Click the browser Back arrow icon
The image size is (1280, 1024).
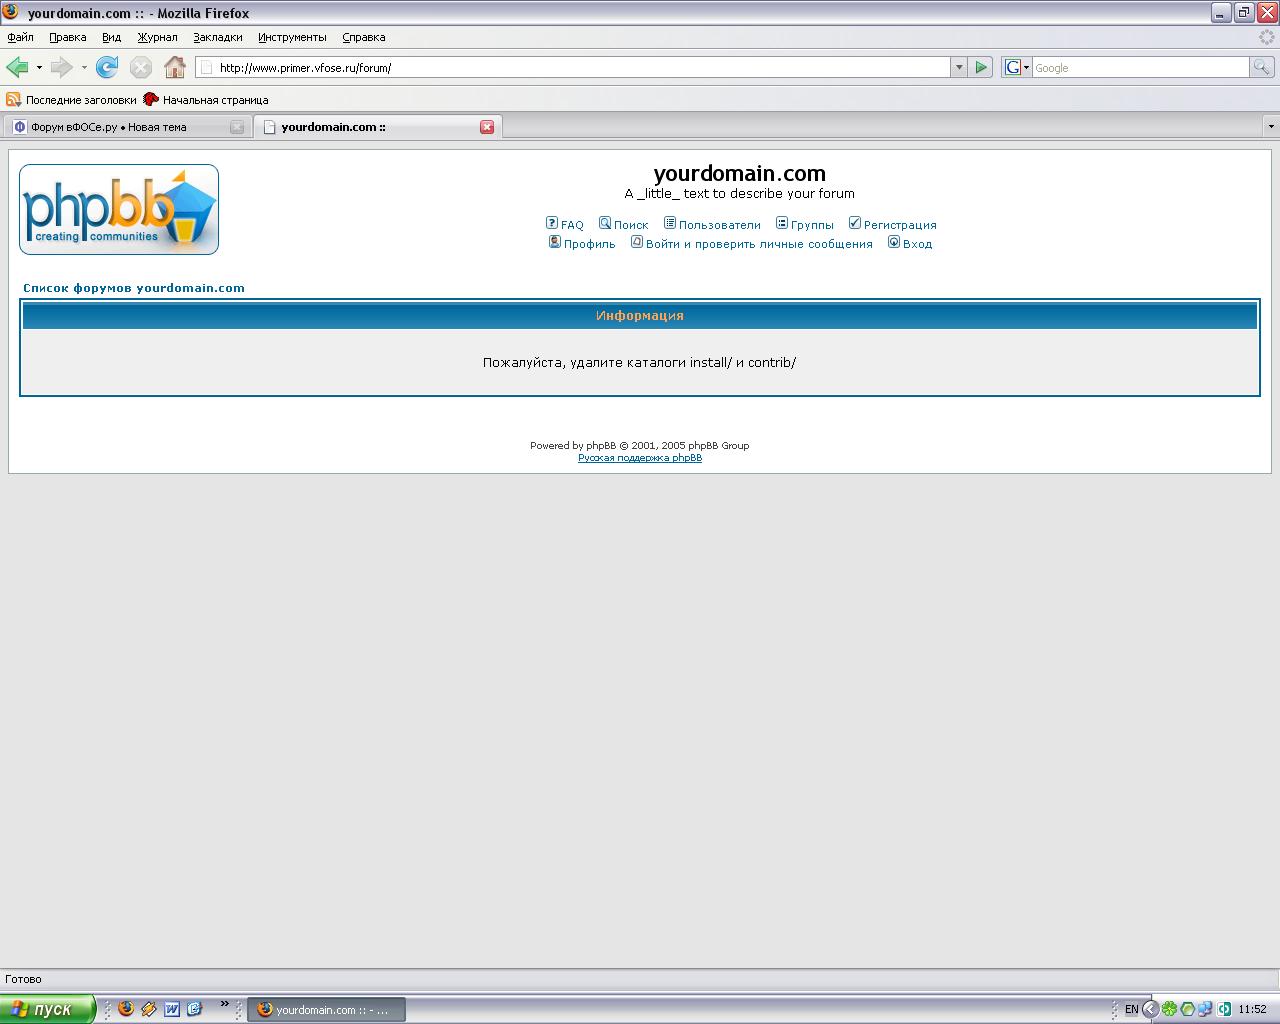17,67
